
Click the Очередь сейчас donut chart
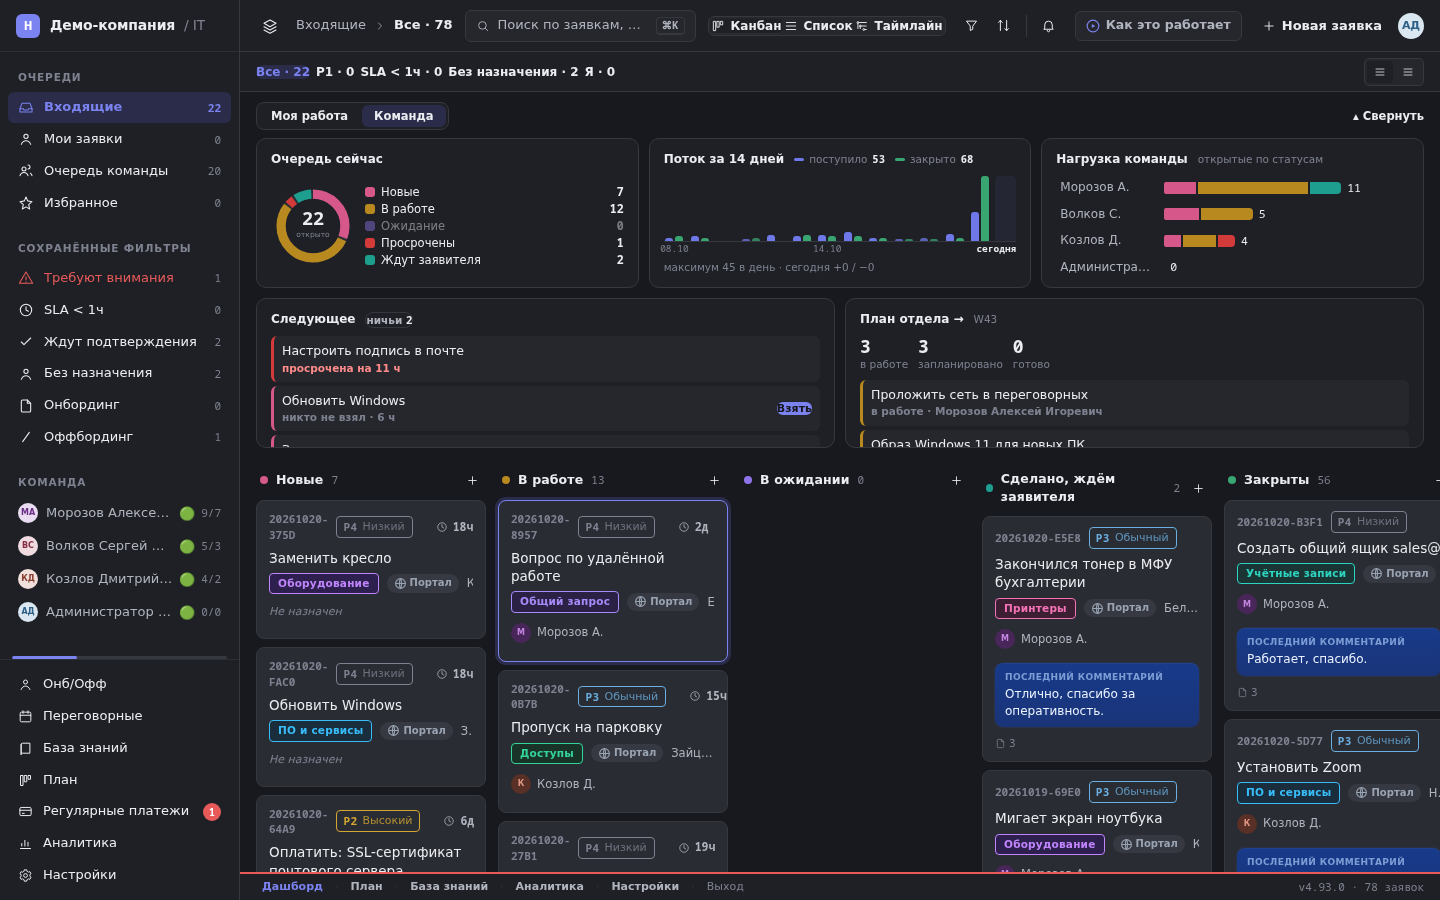313,226
